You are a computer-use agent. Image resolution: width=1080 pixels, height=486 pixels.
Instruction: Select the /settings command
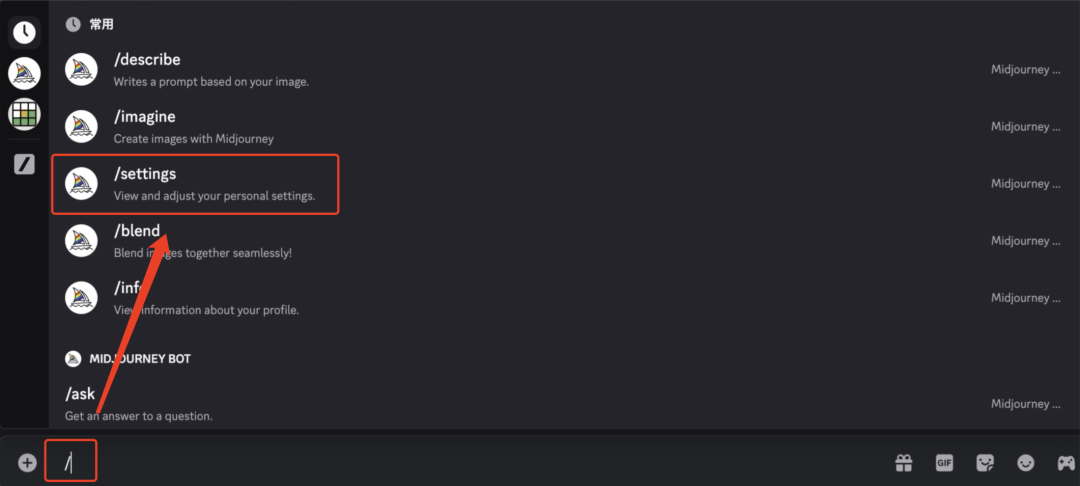click(146, 174)
